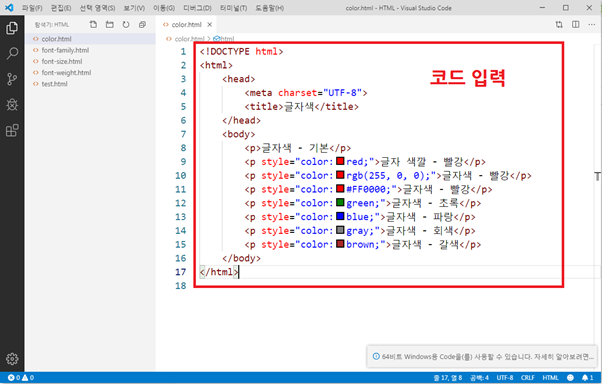Open the 편집(E) menu
Viewport: 602px width, 384px height.
[61, 8]
